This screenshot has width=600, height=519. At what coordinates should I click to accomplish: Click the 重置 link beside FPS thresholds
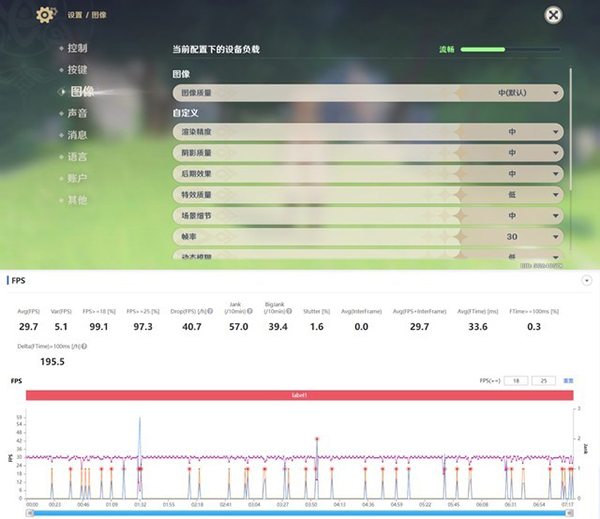(x=568, y=381)
